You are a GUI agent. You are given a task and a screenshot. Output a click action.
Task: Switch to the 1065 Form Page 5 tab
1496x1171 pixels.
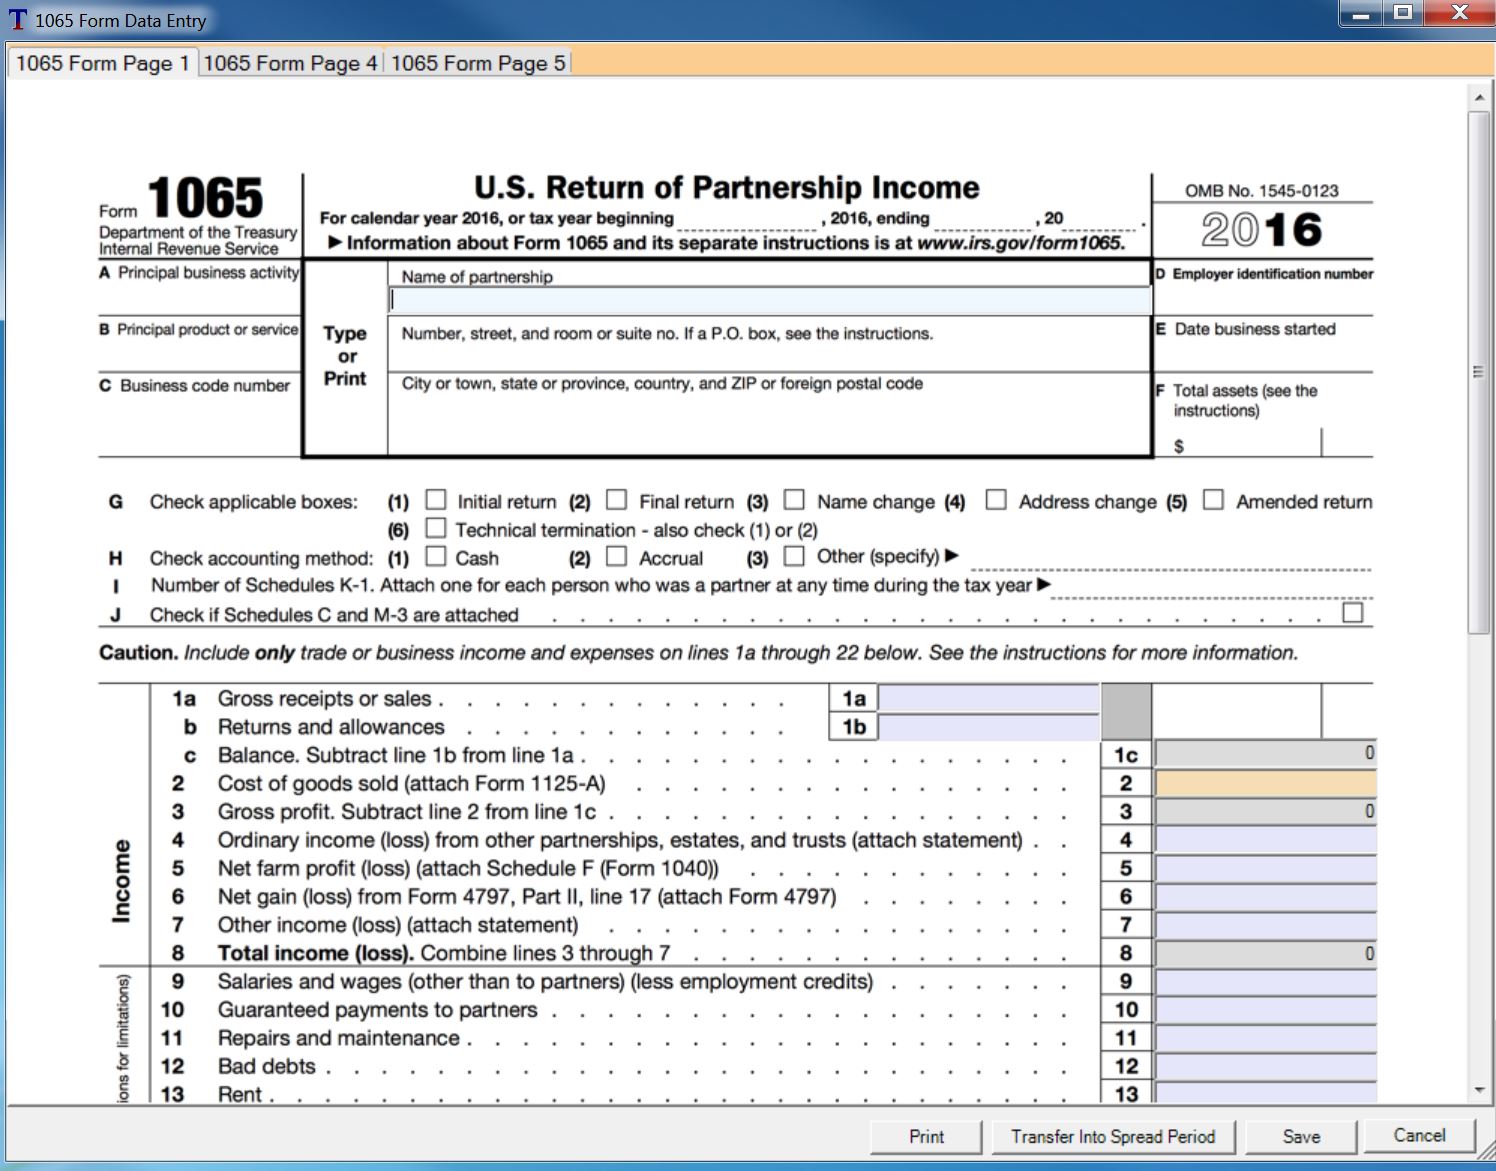pyautogui.click(x=478, y=63)
